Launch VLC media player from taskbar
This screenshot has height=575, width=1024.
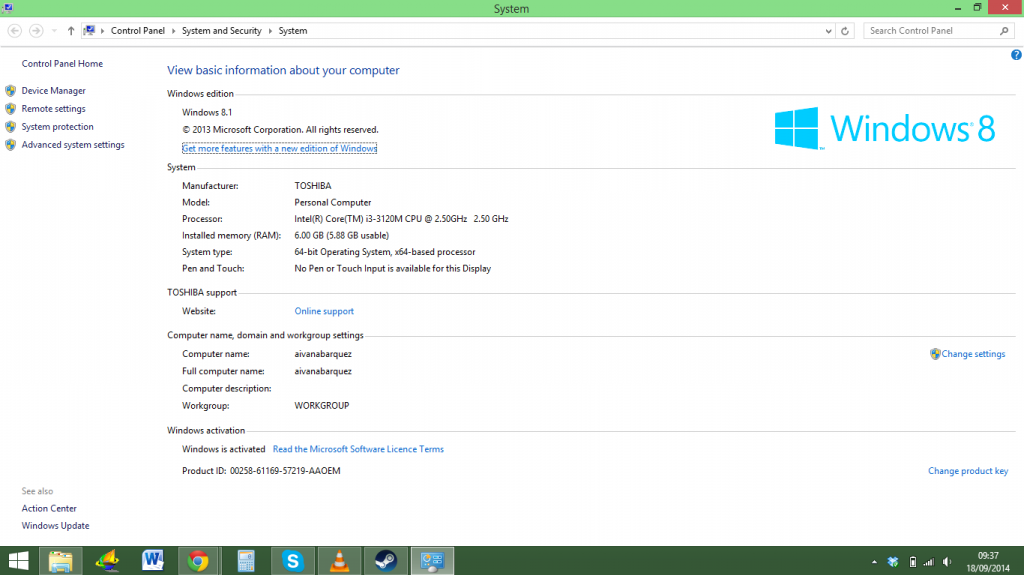339,561
